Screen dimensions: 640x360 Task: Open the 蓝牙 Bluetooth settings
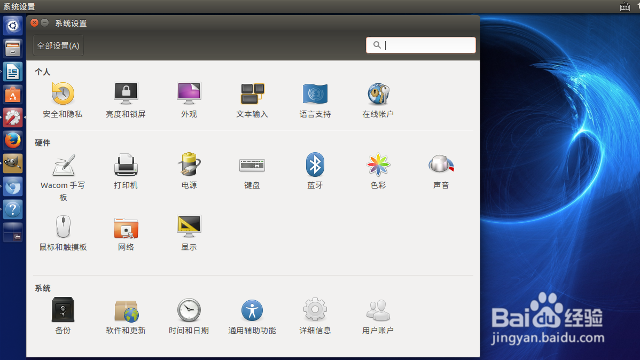(x=315, y=171)
